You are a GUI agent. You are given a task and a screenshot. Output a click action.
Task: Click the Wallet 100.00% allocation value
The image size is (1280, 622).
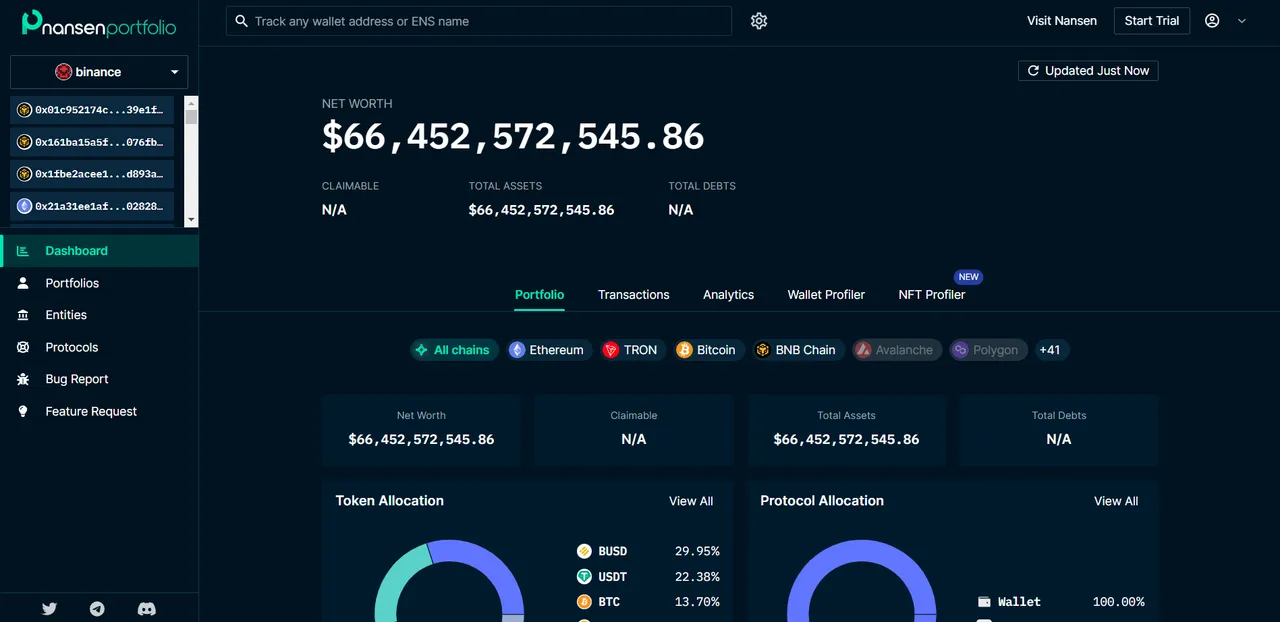click(x=1119, y=602)
